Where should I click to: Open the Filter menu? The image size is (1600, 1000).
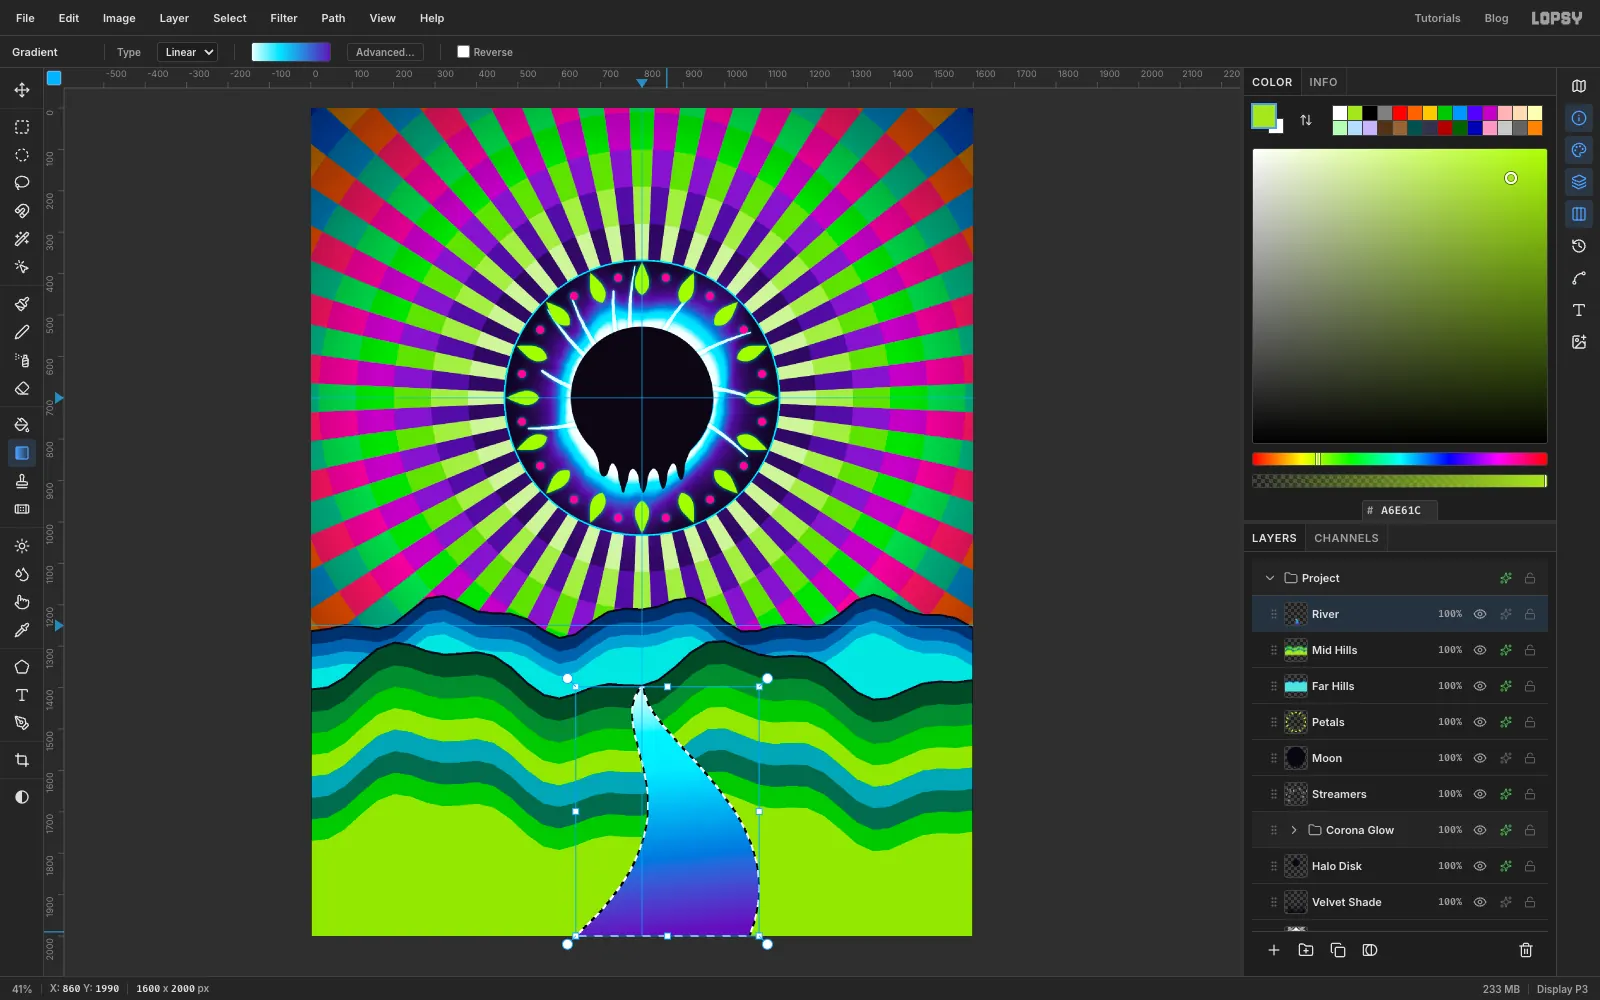(x=284, y=18)
